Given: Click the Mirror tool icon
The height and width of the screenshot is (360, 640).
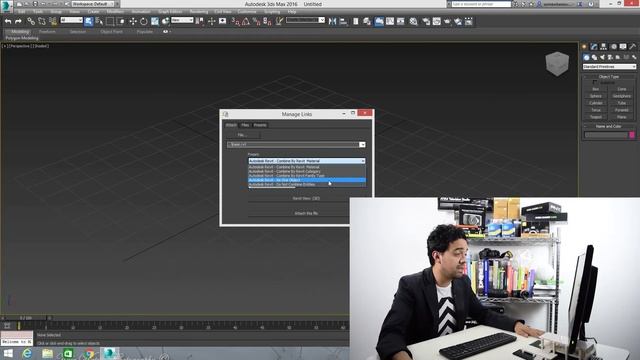Looking at the screenshot, I should click(333, 21).
